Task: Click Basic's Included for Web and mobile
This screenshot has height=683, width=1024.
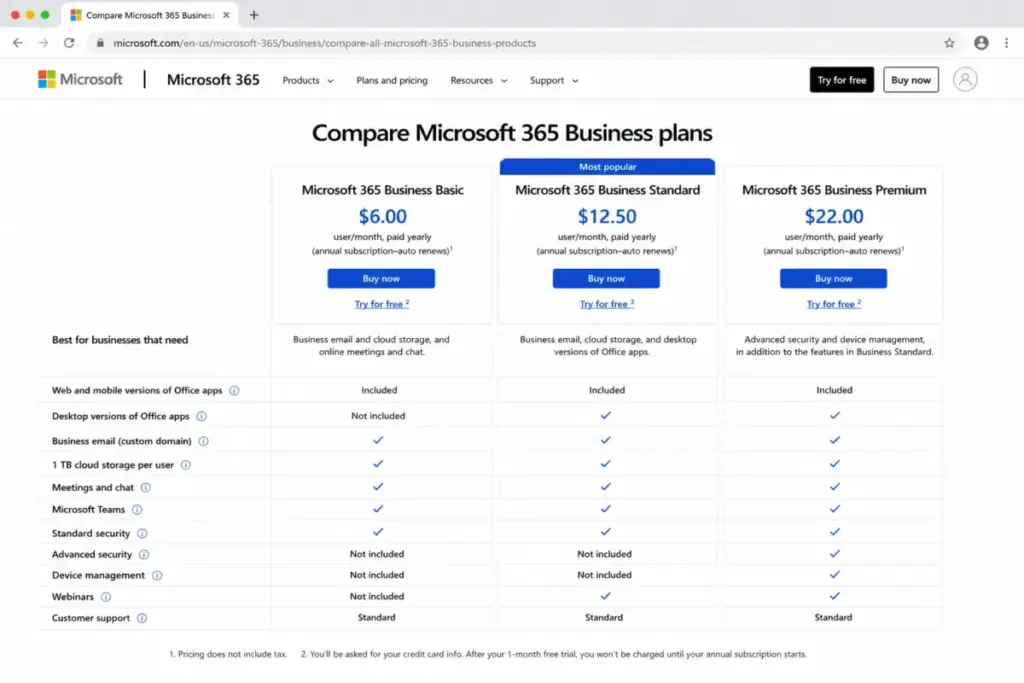Action: pyautogui.click(x=379, y=390)
